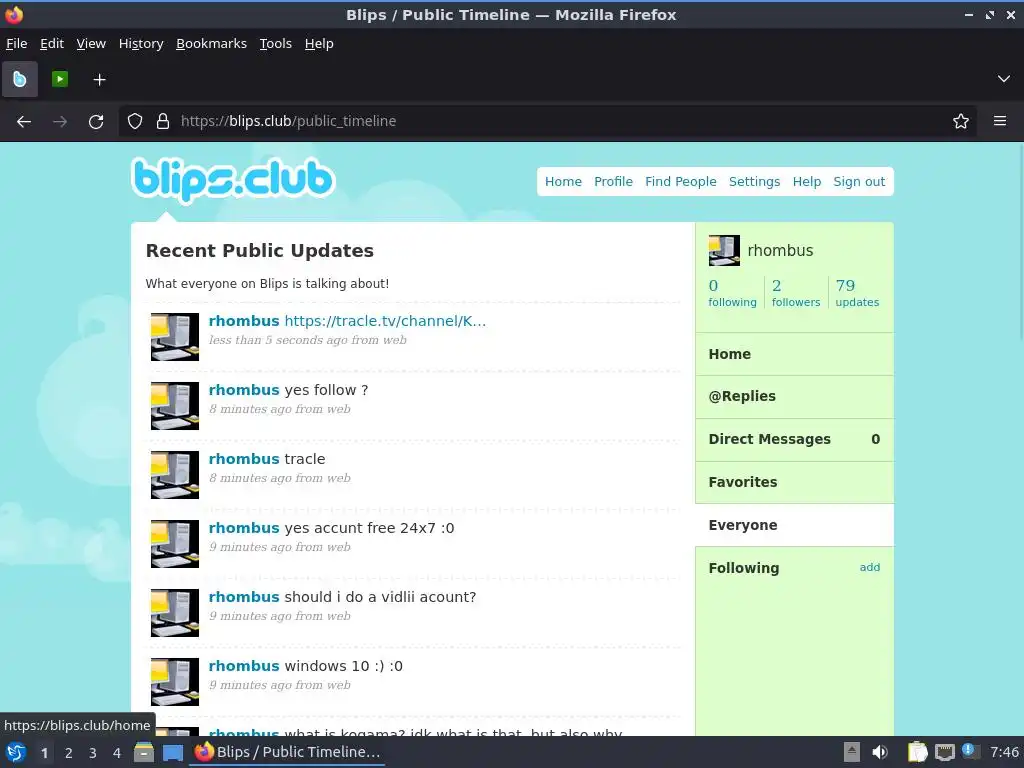Click avatar beside 'yes accunt free 24x7' post
Screen dimensions: 1024x768
point(175,544)
